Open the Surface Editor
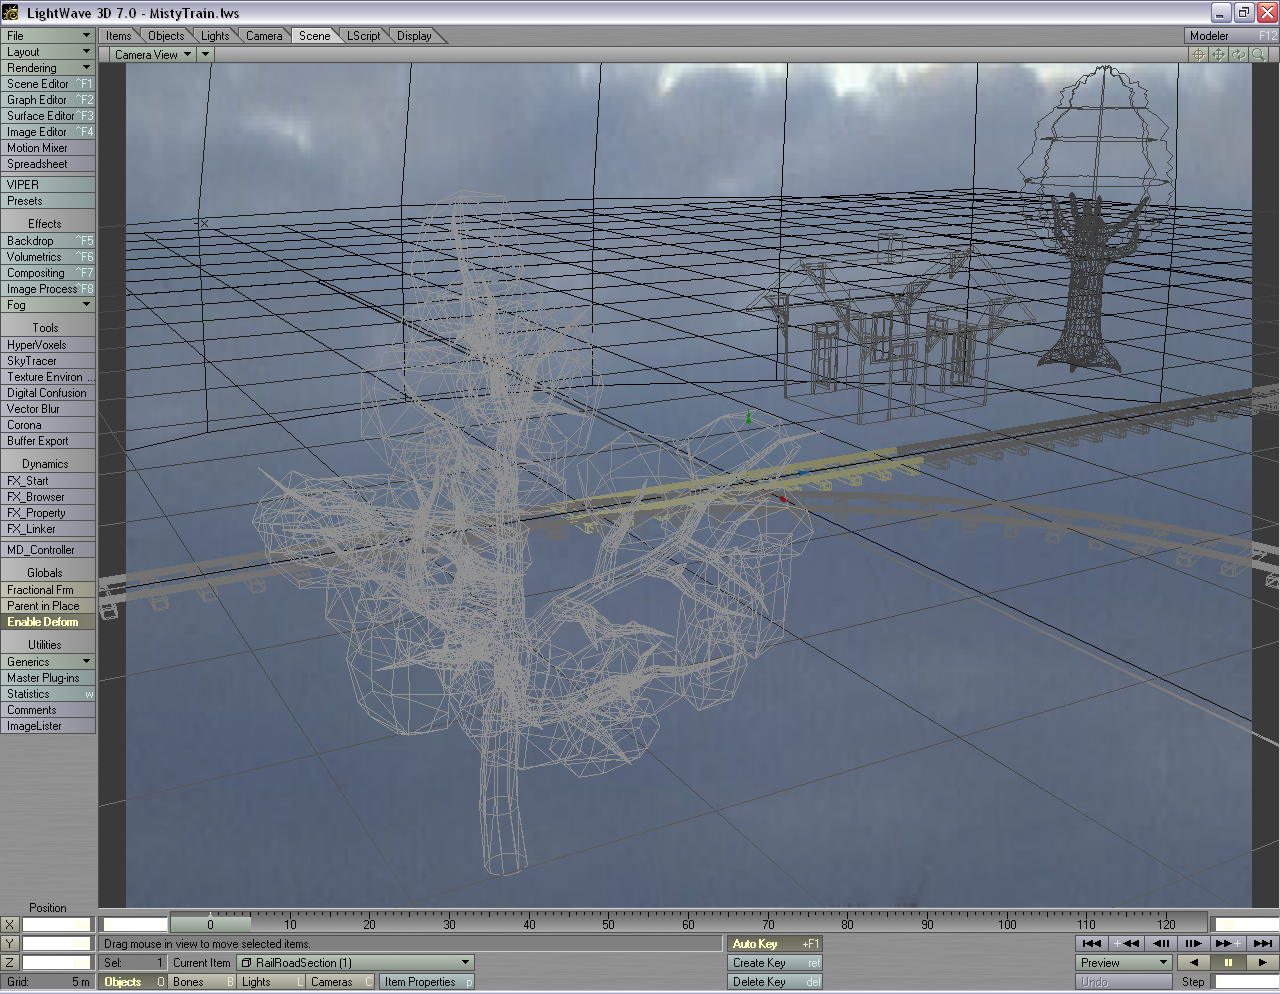 pos(47,116)
